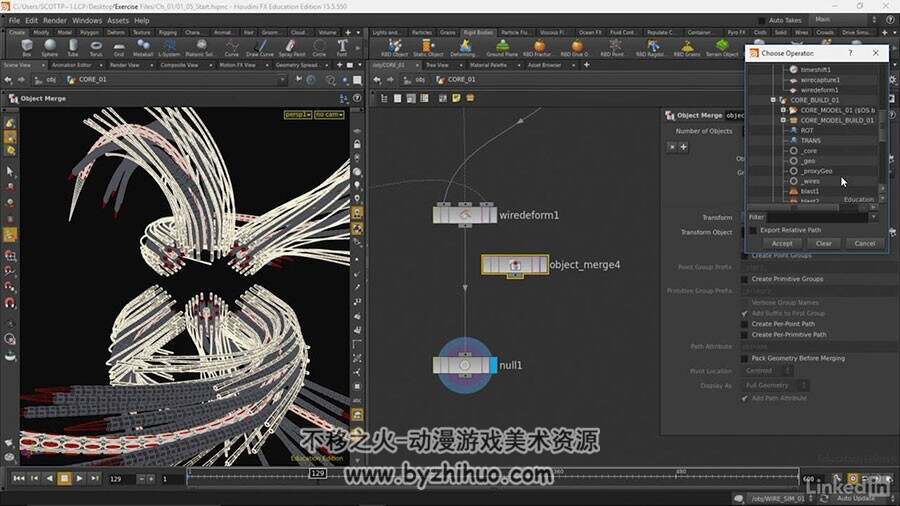Image resolution: width=900 pixels, height=506 pixels.
Task: Click Accept in Choose Operator dialog
Action: pos(782,243)
